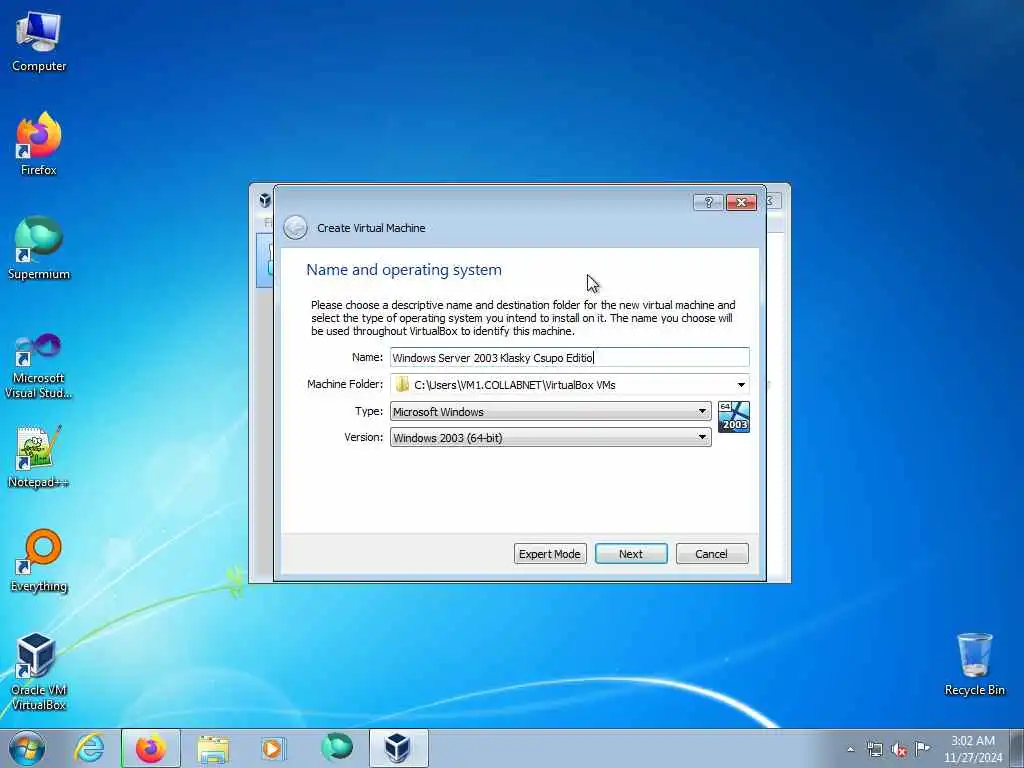This screenshot has height=768, width=1024.
Task: Show hidden tray icons arrow
Action: [850, 749]
